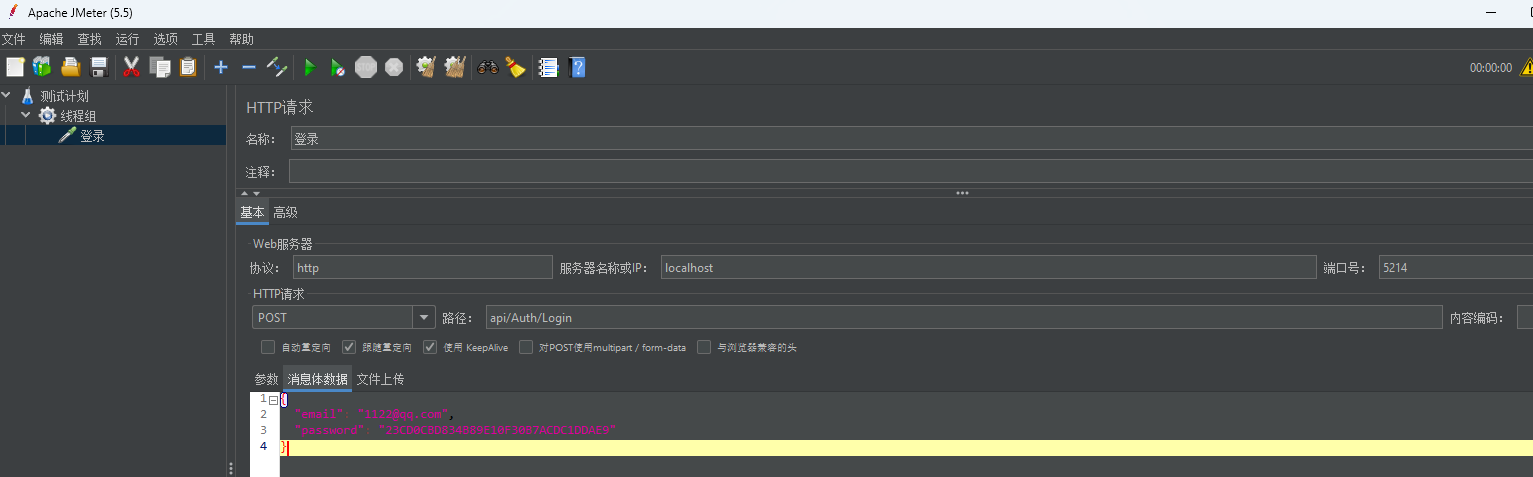1533x477 pixels.
Task: Click the 协议 field containing http
Action: point(422,267)
